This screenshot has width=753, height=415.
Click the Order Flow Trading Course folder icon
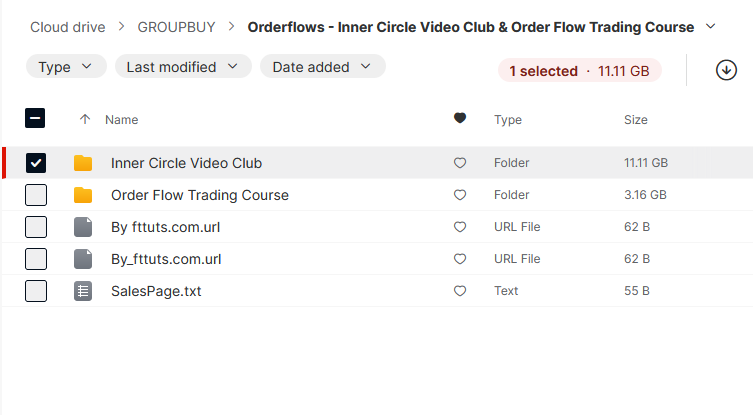83,195
